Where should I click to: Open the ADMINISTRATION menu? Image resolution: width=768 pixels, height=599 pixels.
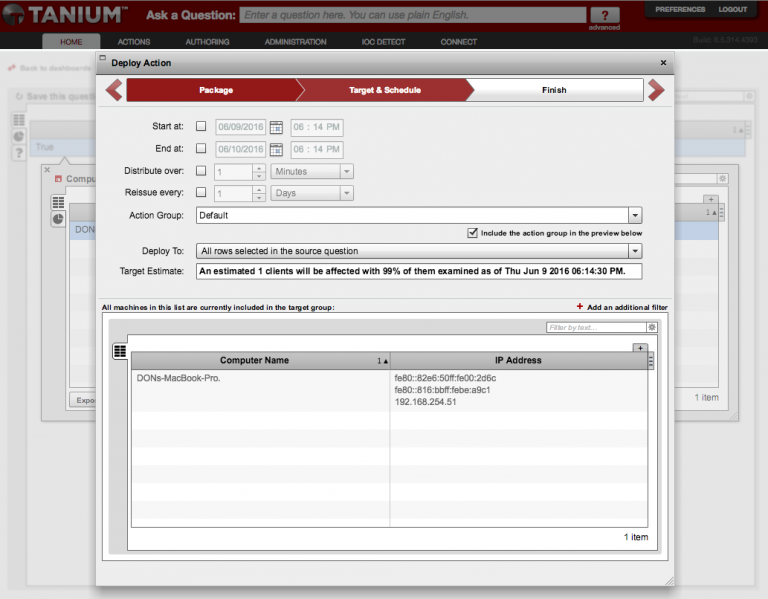(295, 42)
